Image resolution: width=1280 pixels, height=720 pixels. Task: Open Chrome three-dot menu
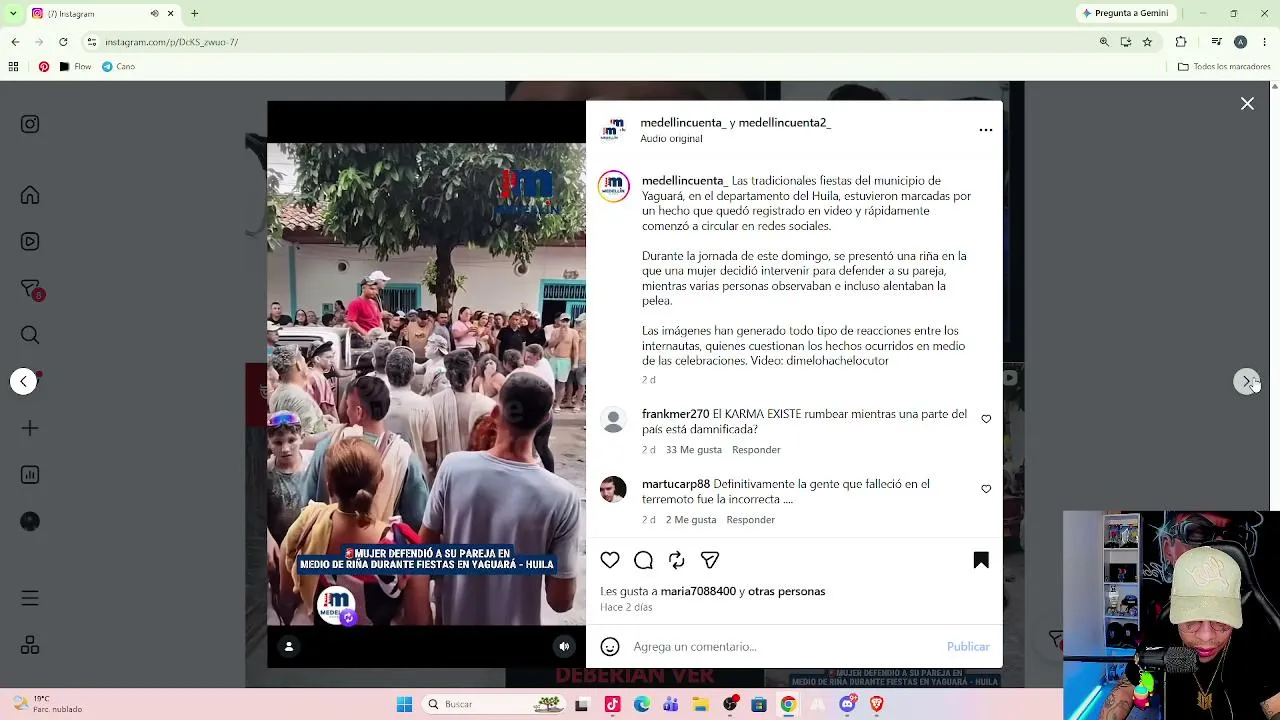point(1265,42)
